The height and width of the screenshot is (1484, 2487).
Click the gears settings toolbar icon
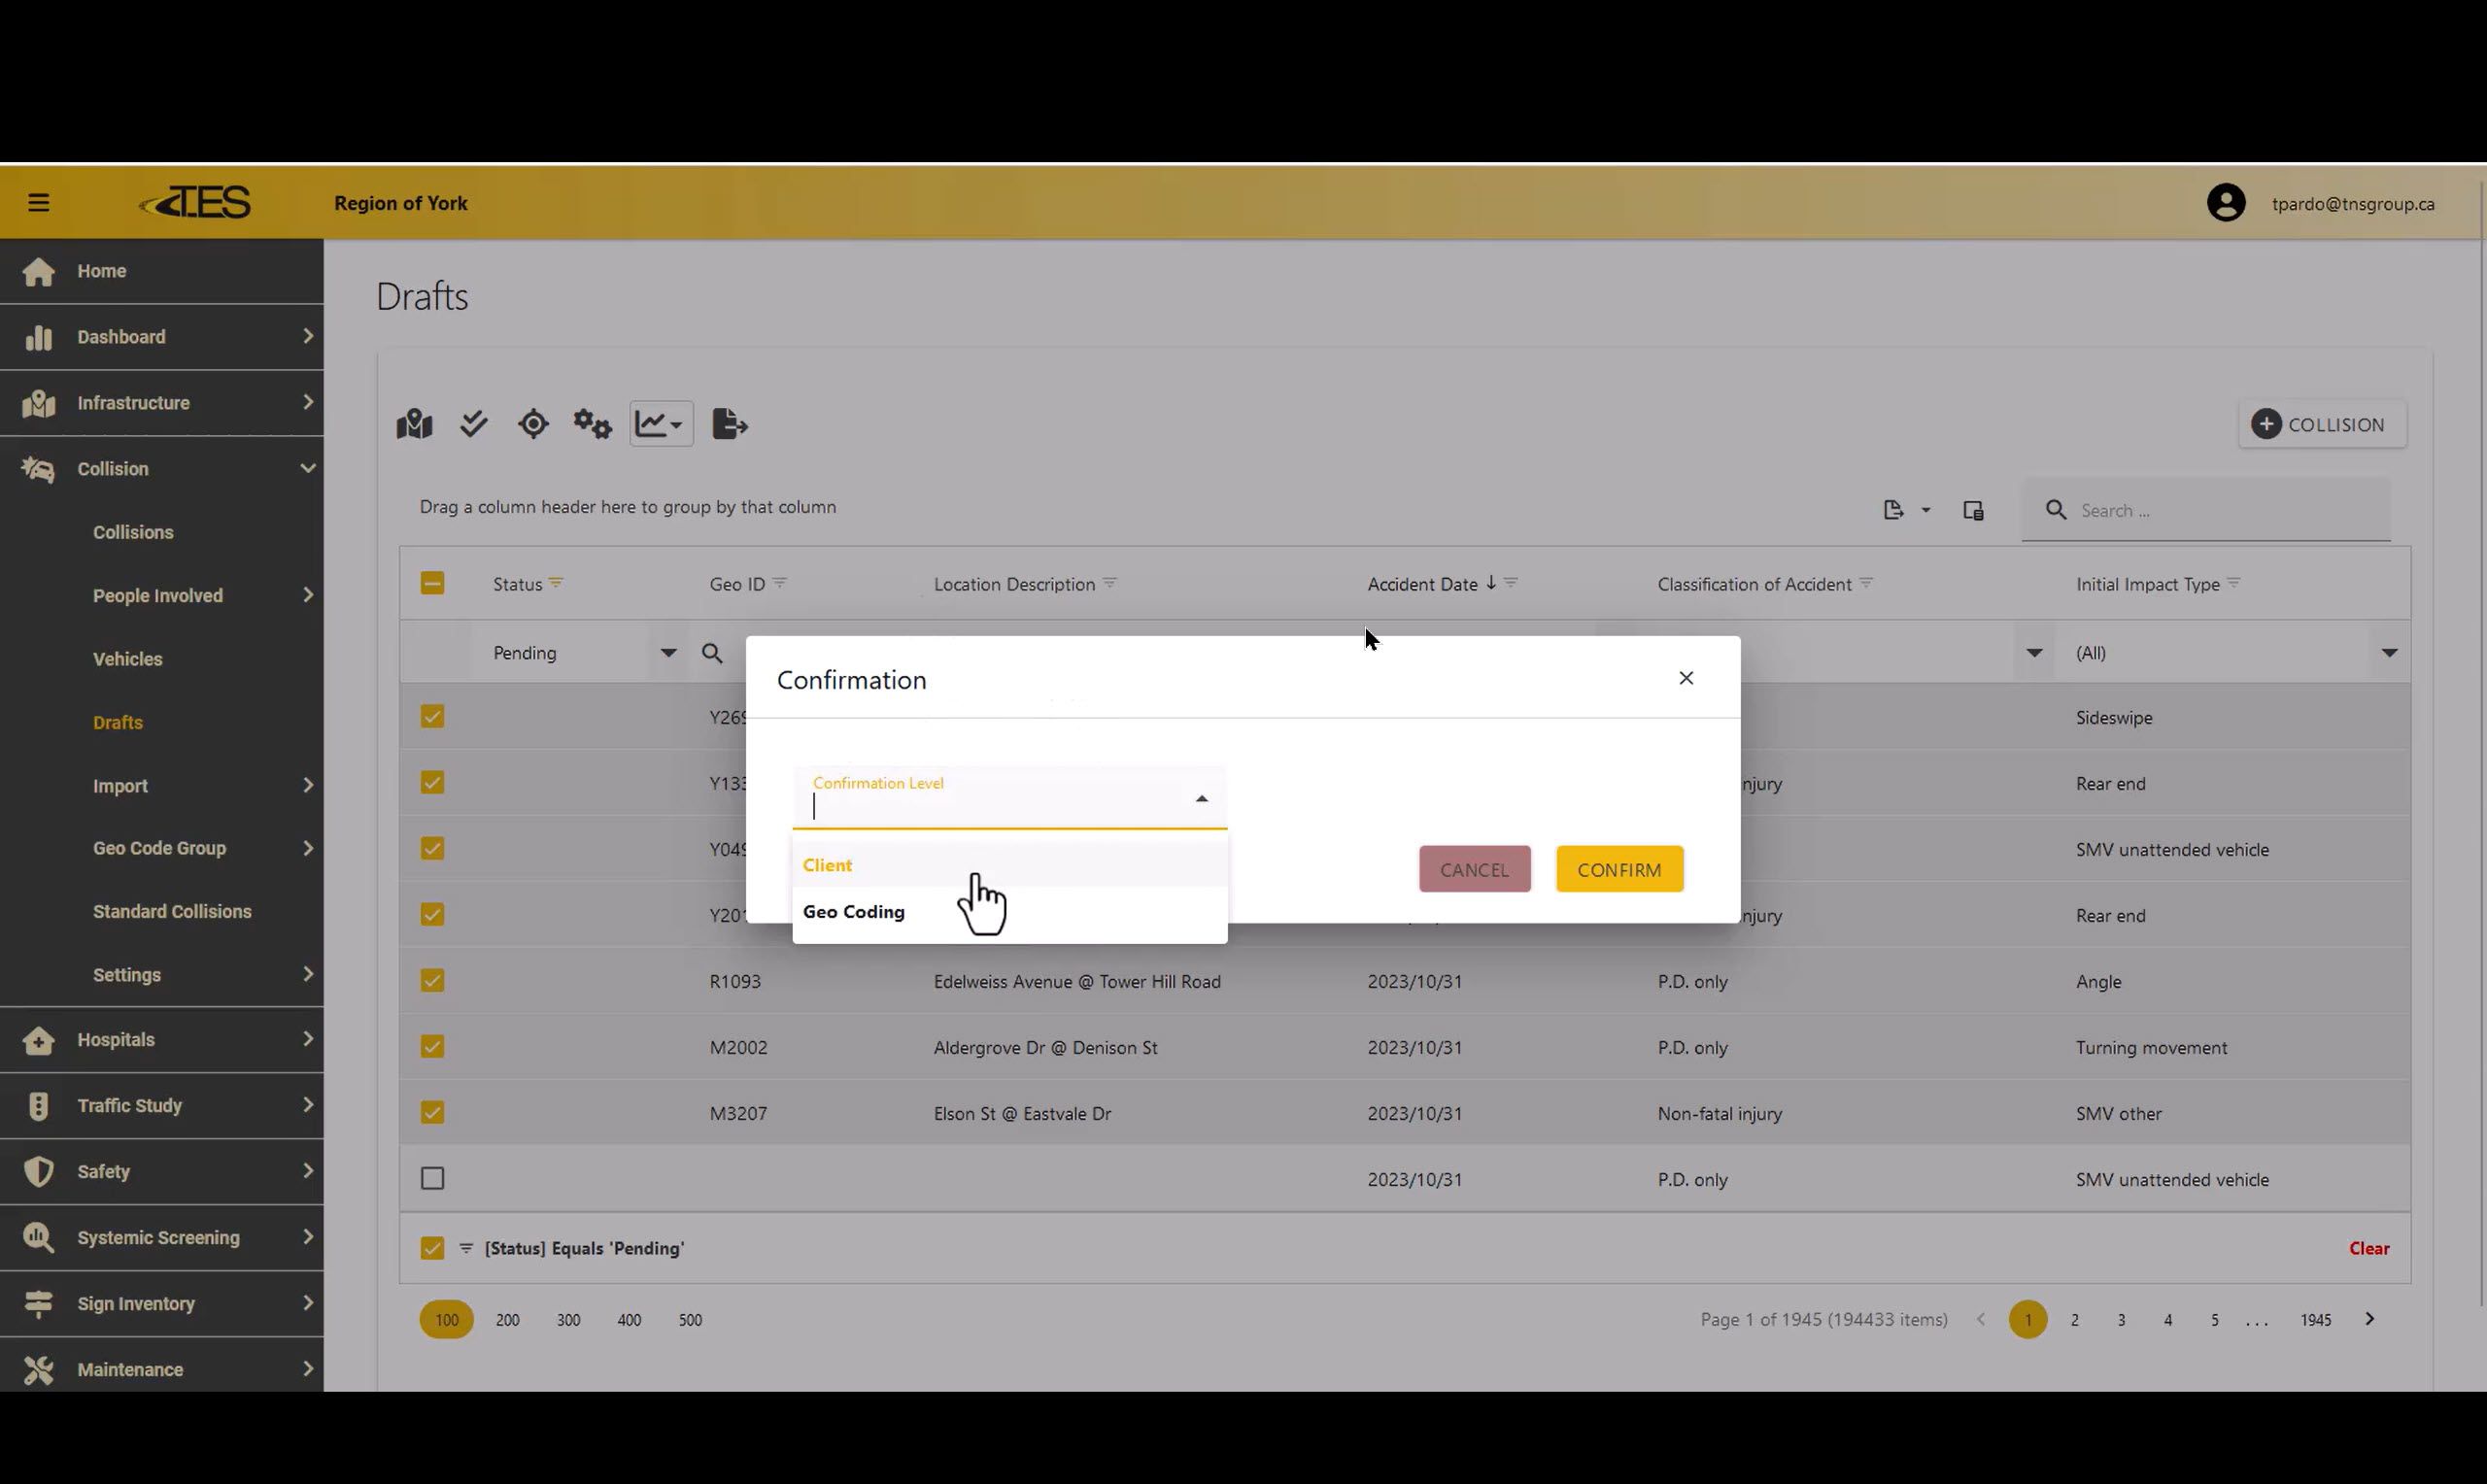pyautogui.click(x=592, y=424)
